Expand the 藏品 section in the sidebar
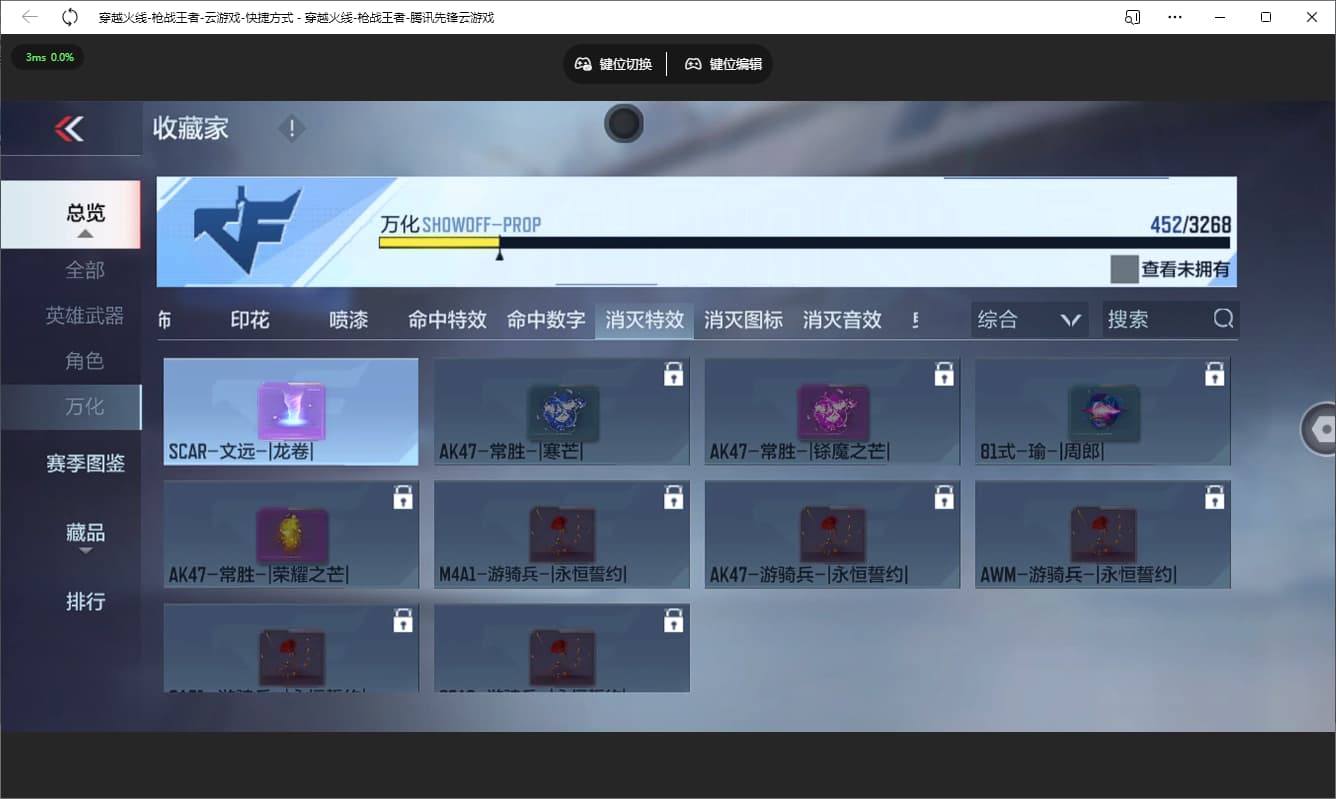The image size is (1336, 799). 85,535
